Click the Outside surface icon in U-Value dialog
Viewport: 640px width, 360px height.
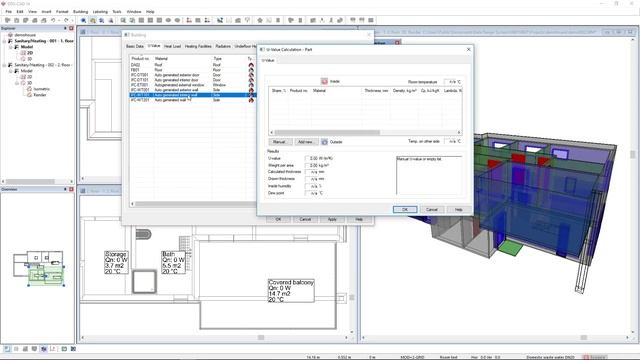tap(324, 142)
